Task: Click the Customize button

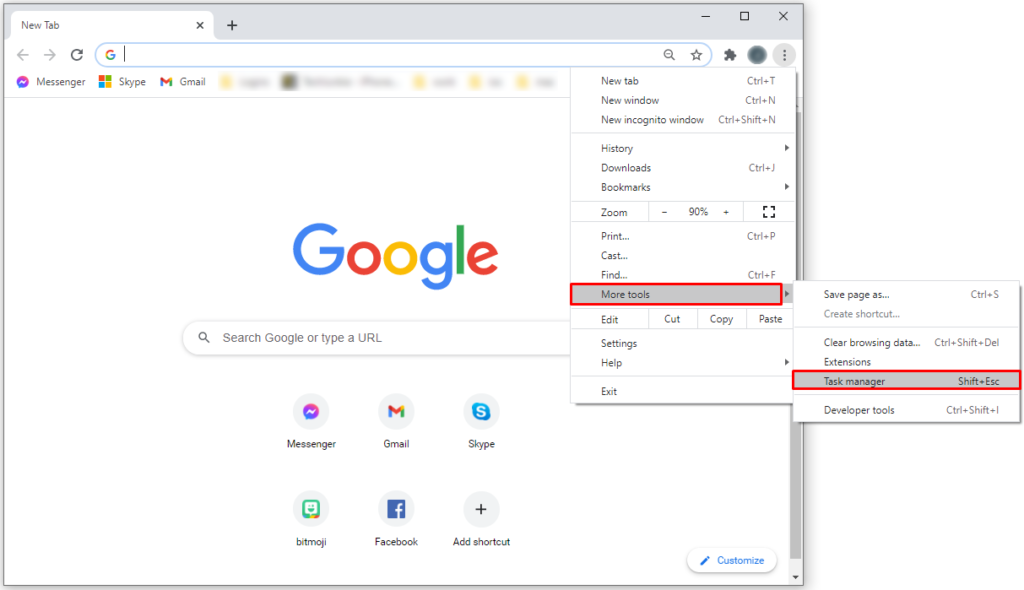Action: [x=731, y=560]
